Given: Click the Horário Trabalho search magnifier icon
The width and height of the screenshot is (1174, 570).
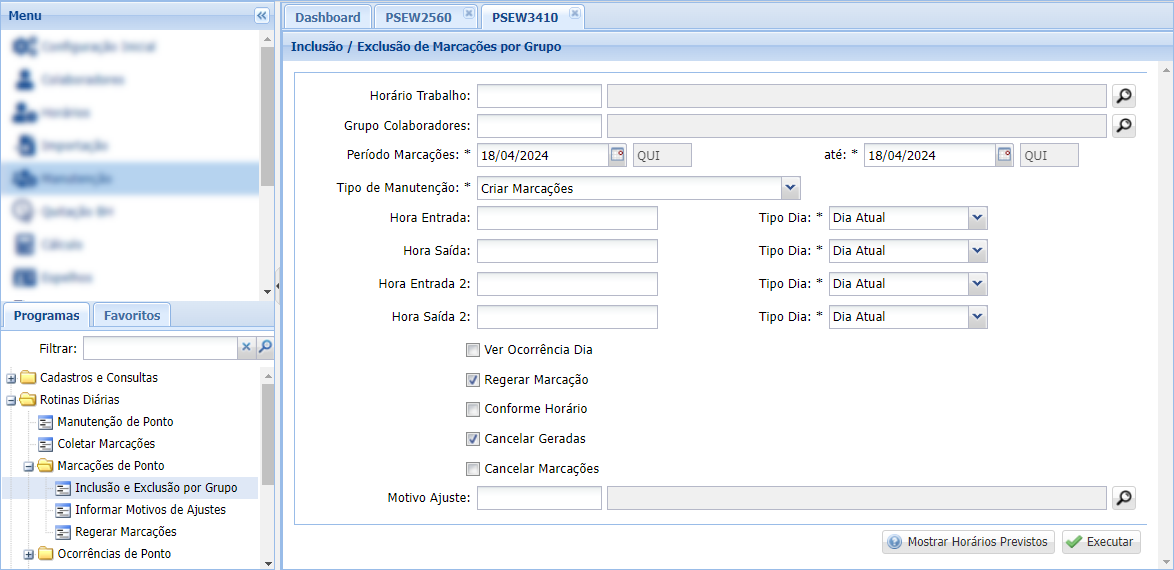Looking at the screenshot, I should pyautogui.click(x=1124, y=96).
